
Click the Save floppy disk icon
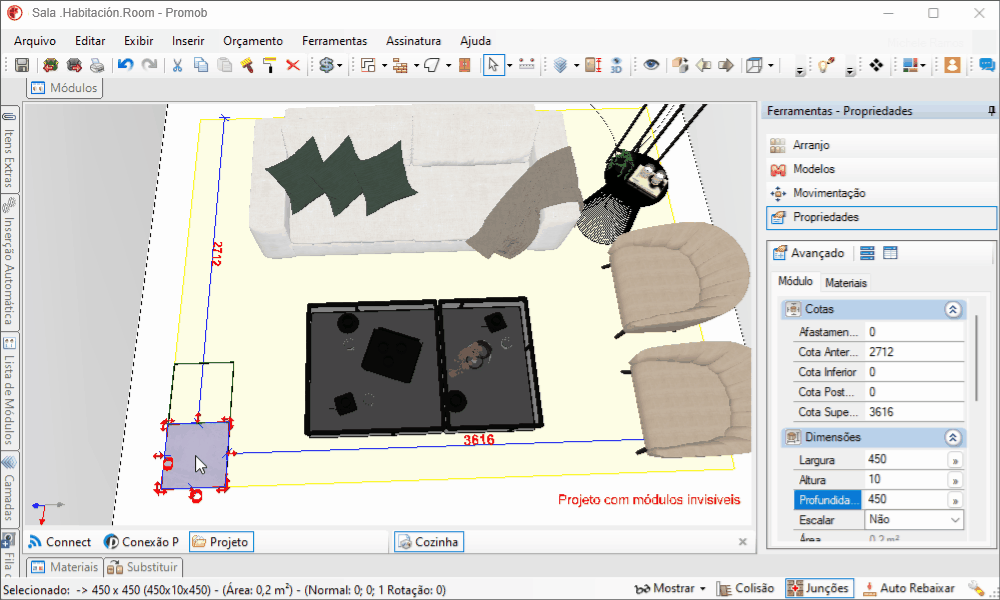[22, 65]
